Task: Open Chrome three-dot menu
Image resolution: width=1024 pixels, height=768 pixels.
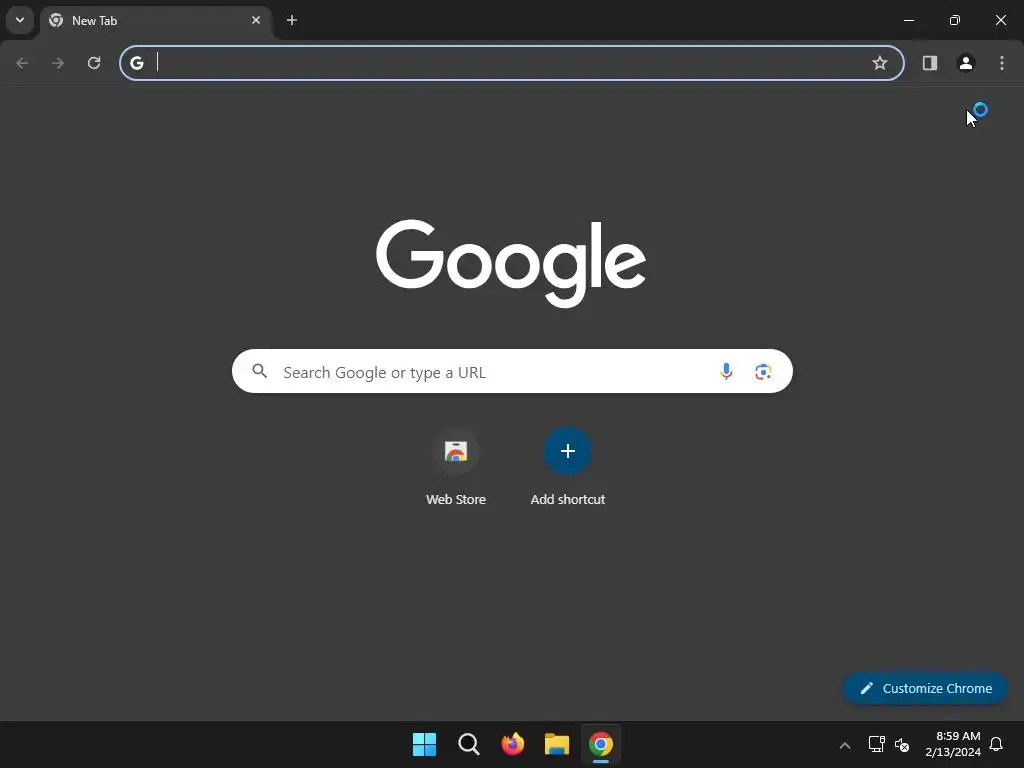Action: point(1002,63)
